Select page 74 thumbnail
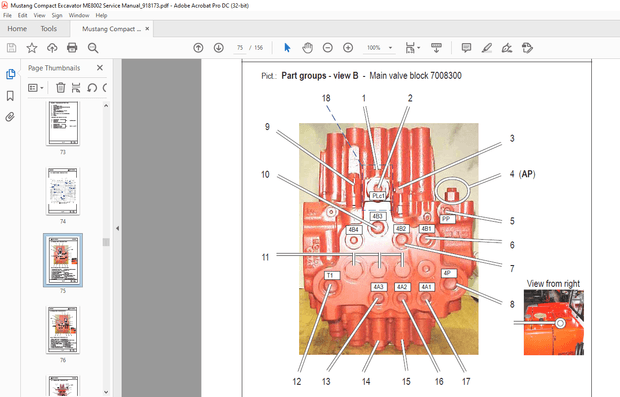This screenshot has width=620, height=397. [x=63, y=191]
